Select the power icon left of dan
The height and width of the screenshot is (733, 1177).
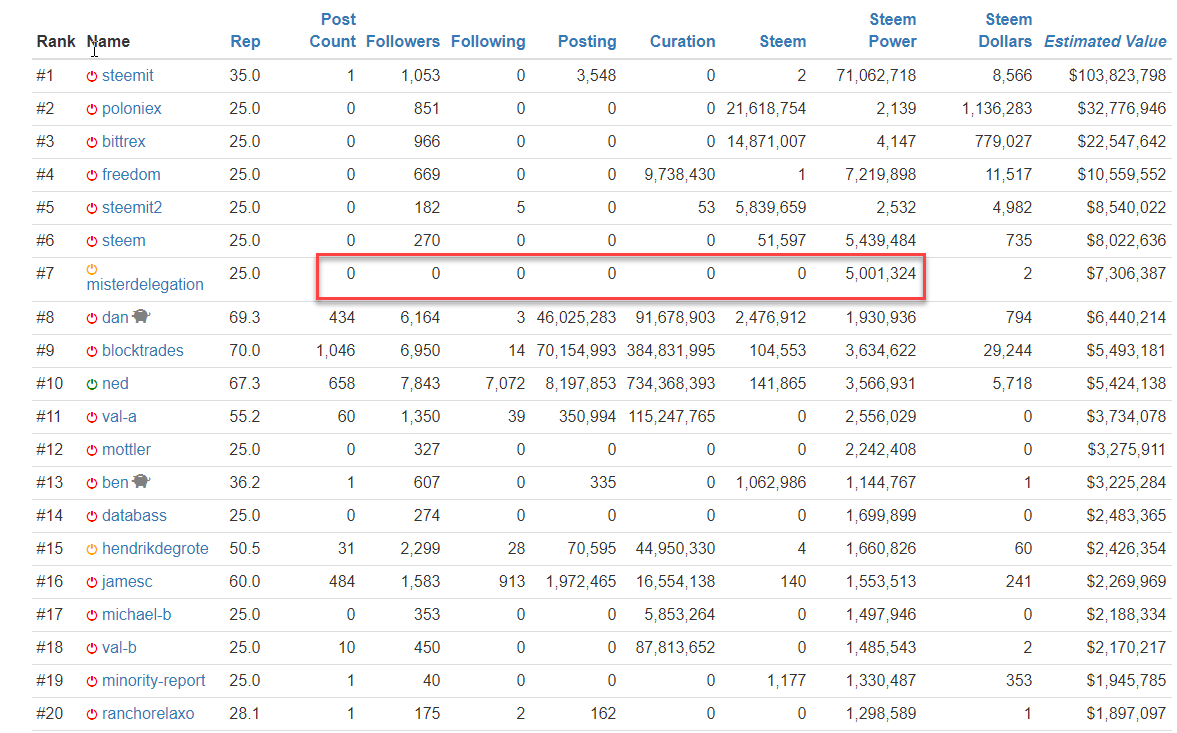point(92,318)
